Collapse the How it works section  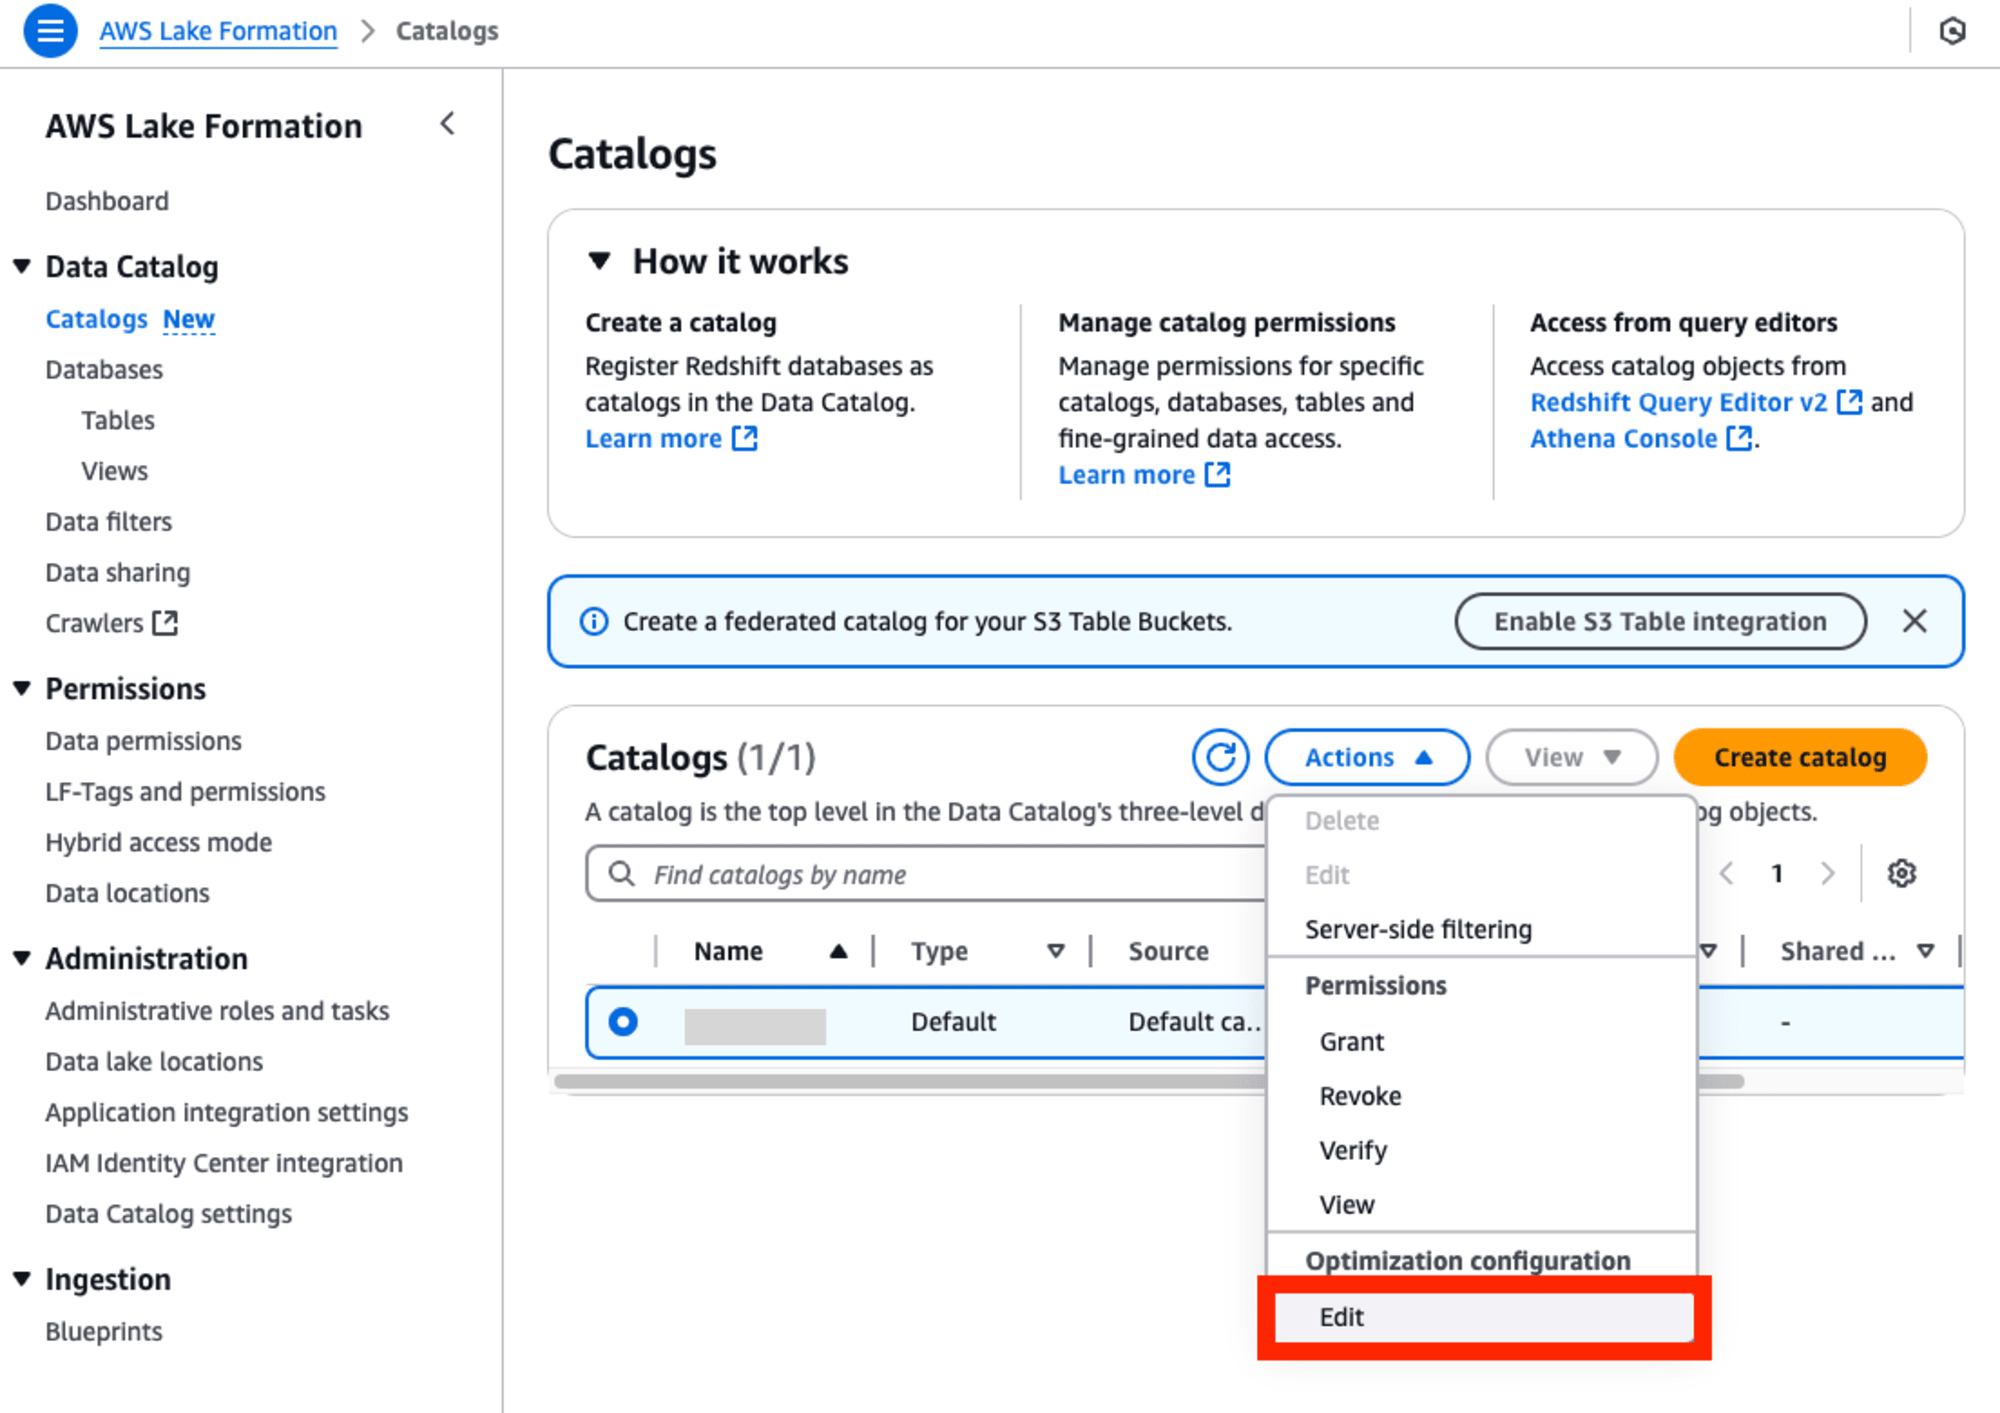pos(599,261)
